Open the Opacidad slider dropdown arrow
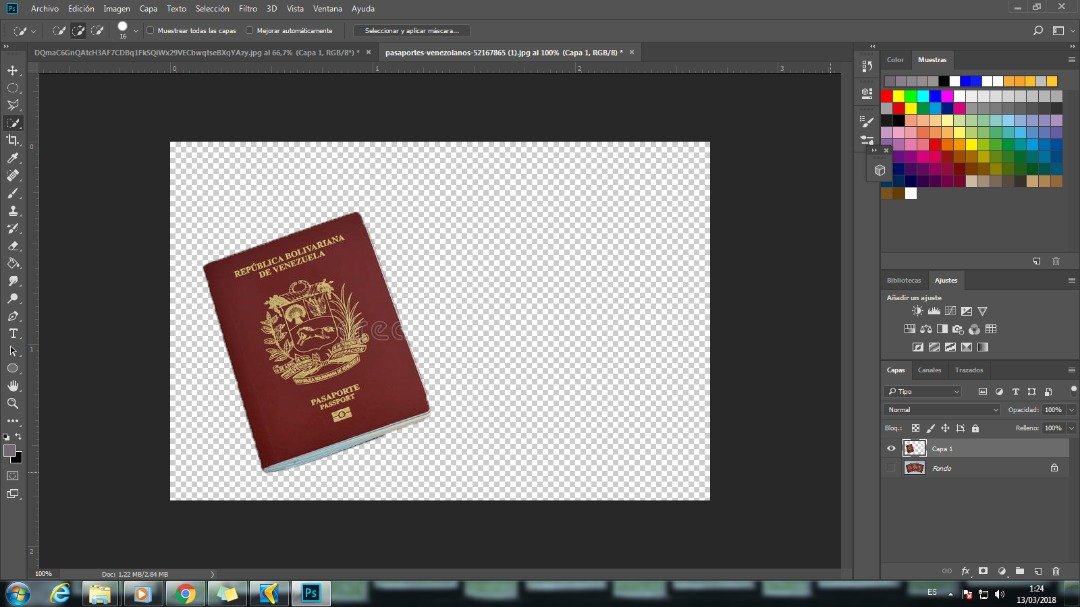1080x607 pixels. point(1071,410)
